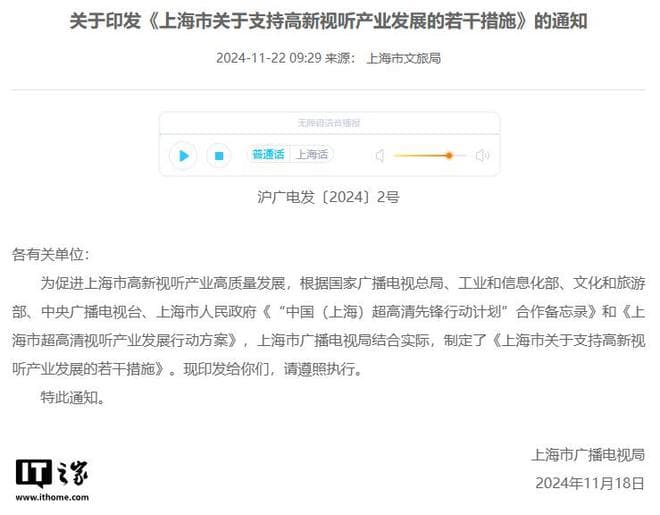Click the 2024-11-22 09:29 publish timestamp
Screen dimensions: 660x515
tap(269, 58)
